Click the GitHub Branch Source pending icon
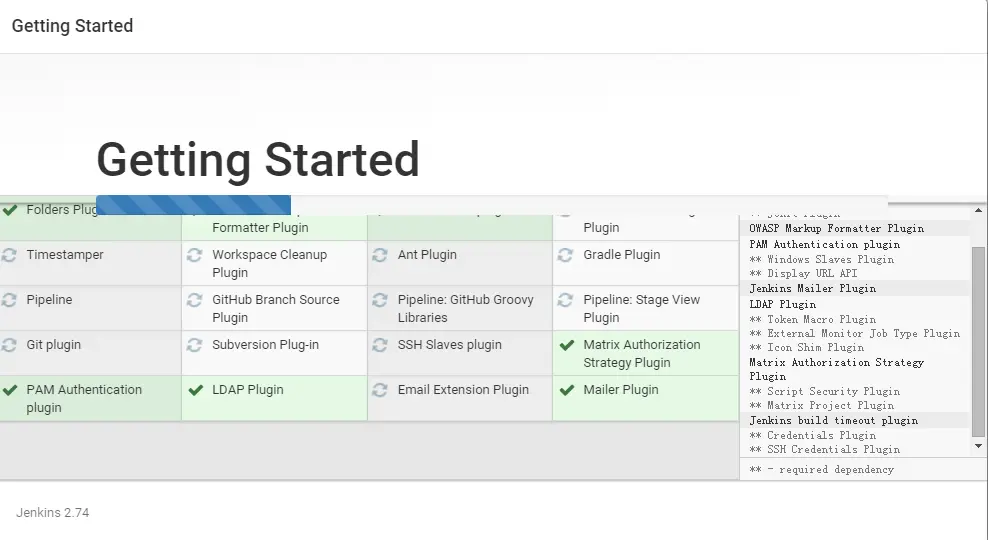This screenshot has width=988, height=540. tap(194, 300)
